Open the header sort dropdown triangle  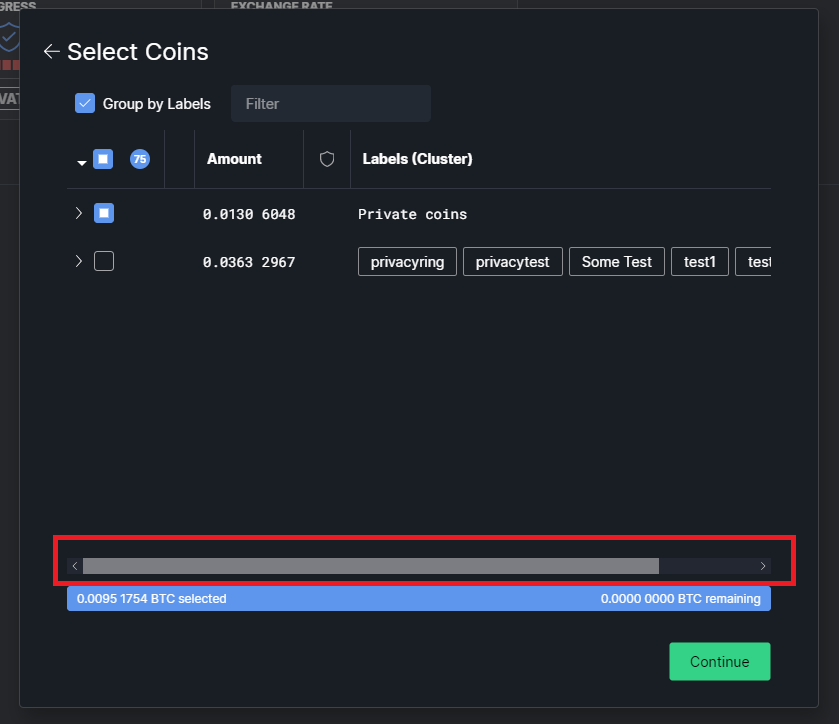point(81,163)
